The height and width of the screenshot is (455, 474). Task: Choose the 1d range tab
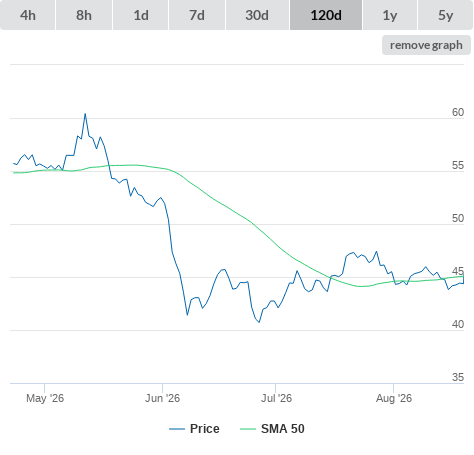coord(141,15)
